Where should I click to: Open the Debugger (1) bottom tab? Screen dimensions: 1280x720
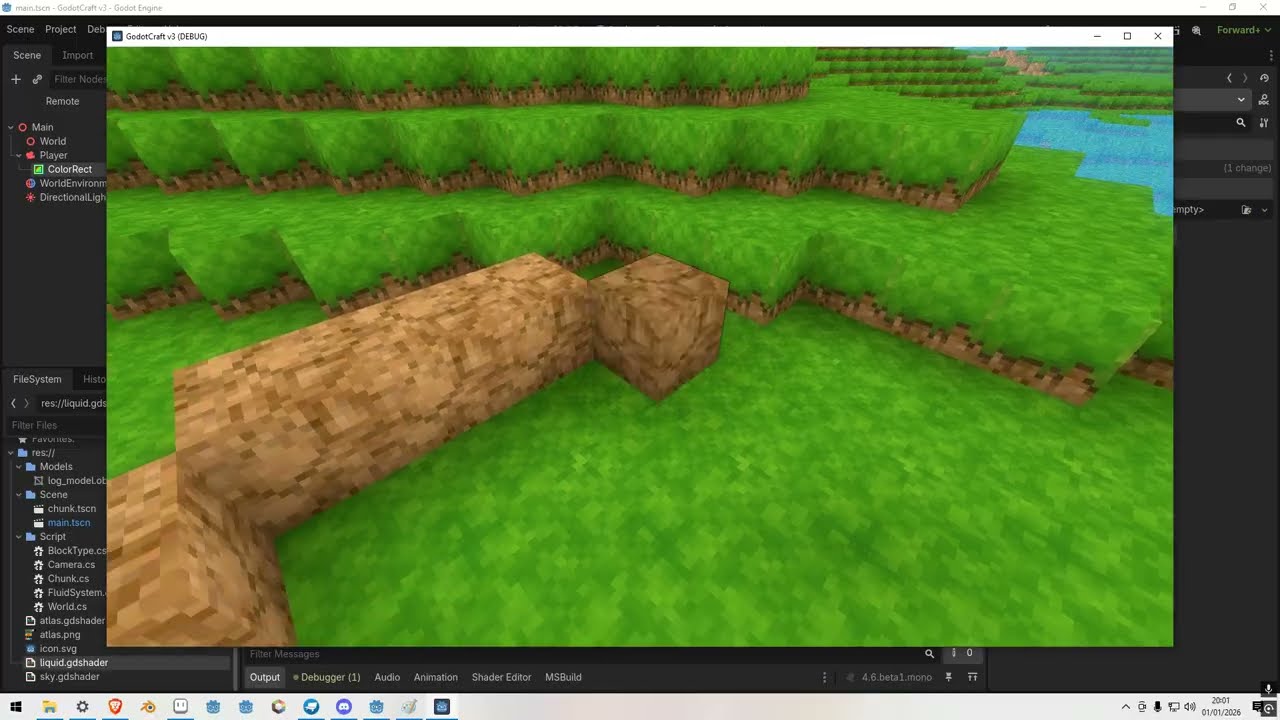pyautogui.click(x=327, y=677)
